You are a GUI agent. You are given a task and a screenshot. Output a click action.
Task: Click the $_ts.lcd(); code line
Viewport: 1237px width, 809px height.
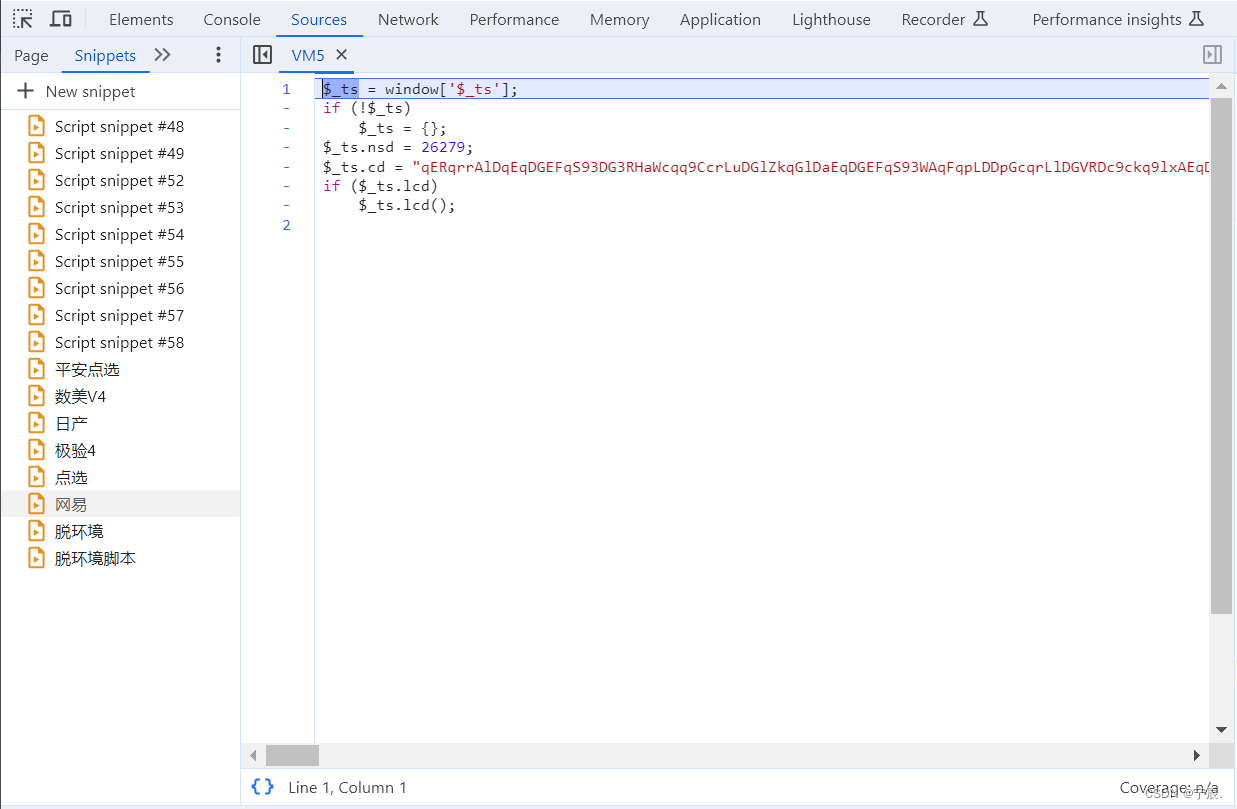[407, 205]
